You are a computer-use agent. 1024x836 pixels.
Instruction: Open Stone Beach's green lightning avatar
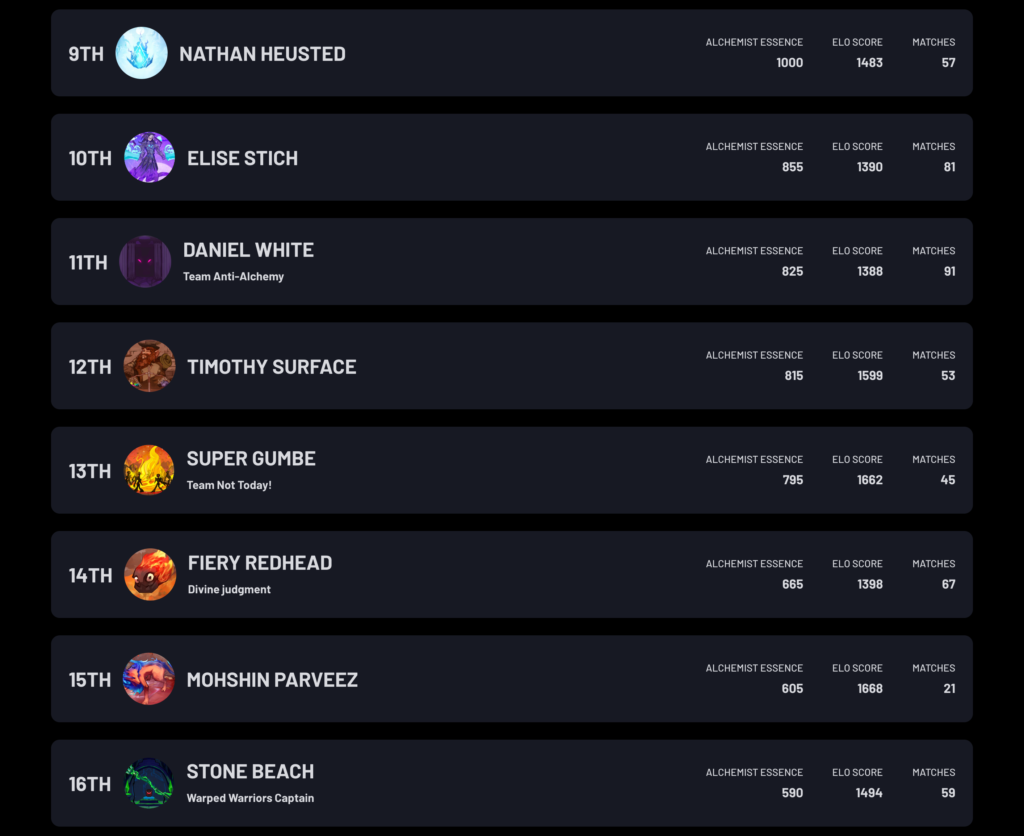coord(149,783)
